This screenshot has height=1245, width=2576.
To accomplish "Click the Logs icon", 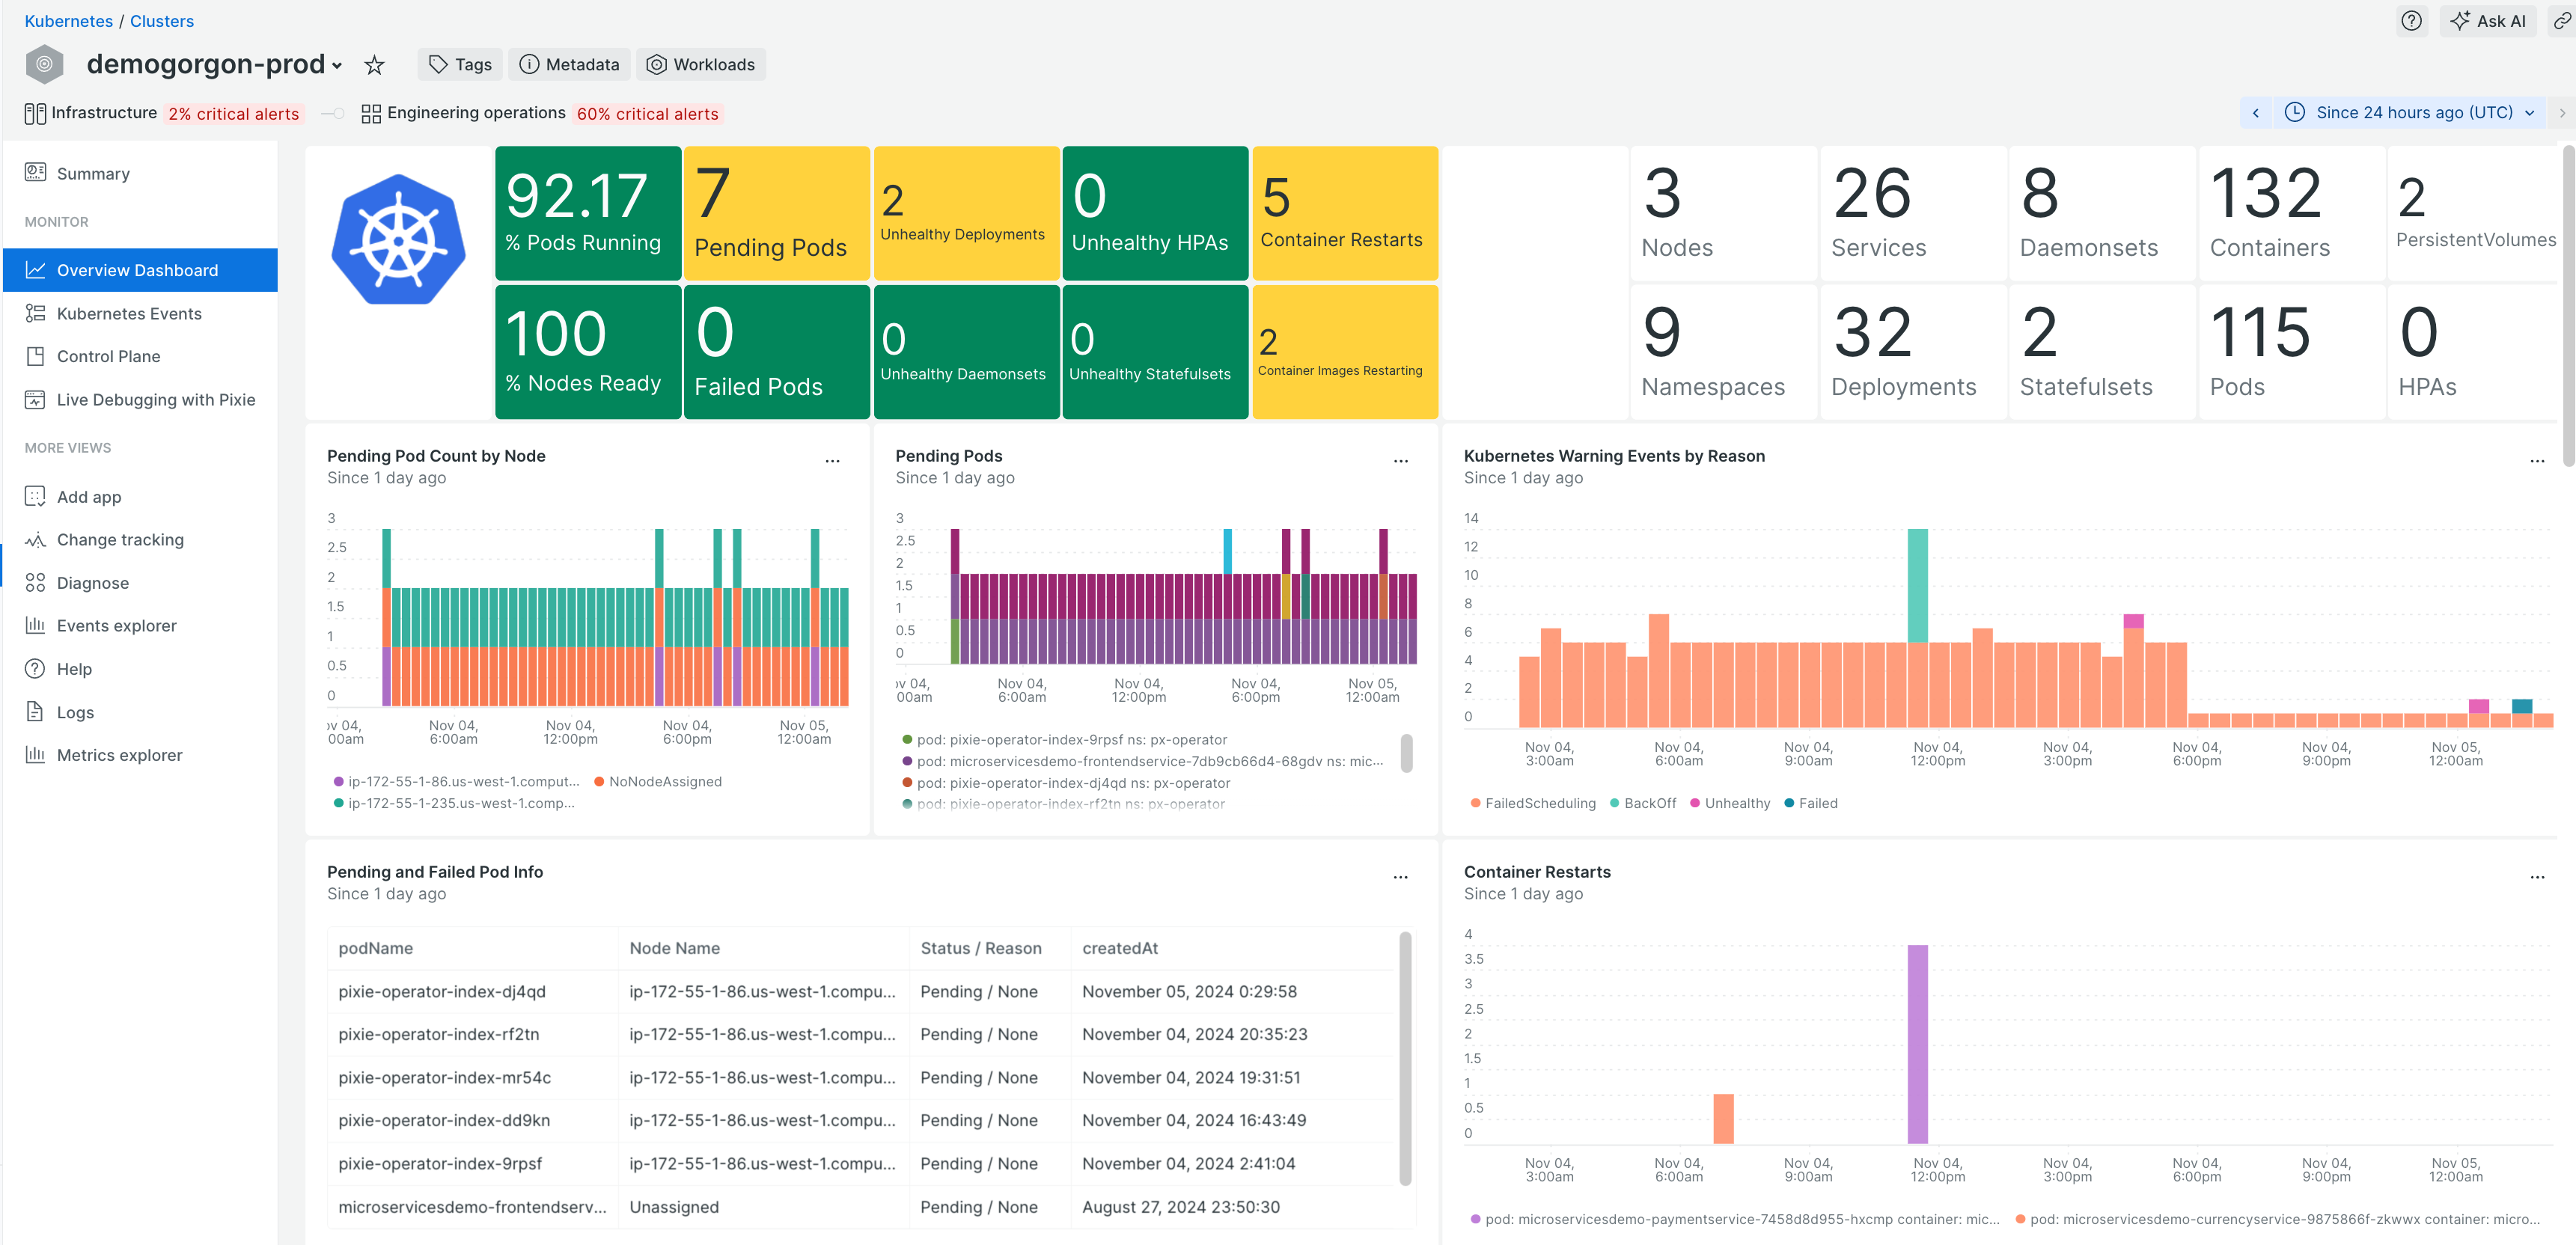I will [35, 711].
